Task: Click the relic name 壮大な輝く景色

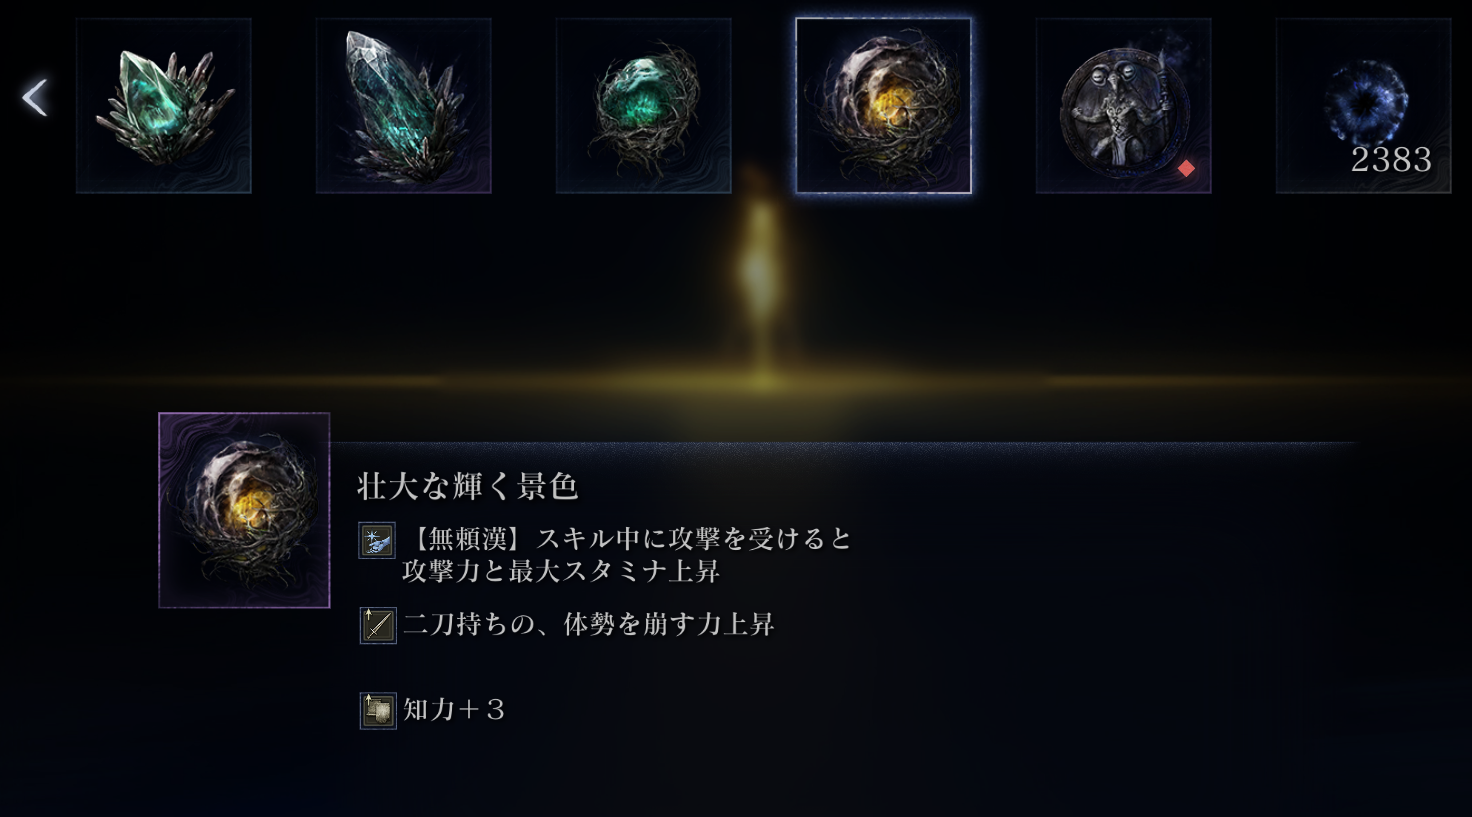Action: [x=468, y=486]
